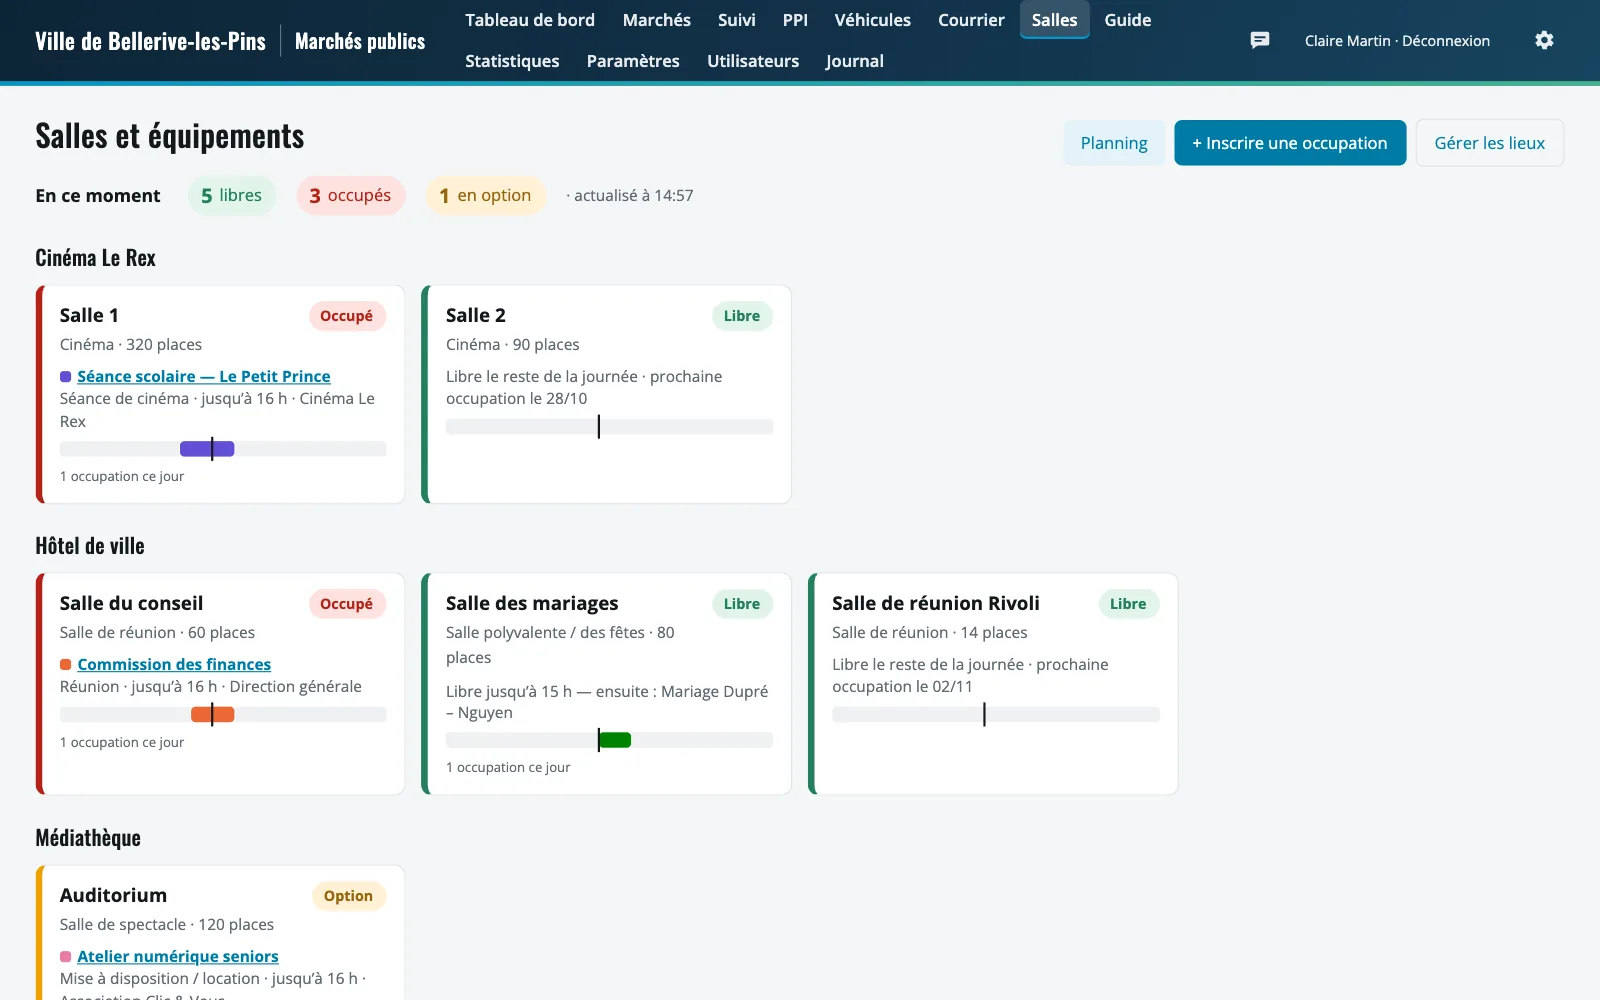This screenshot has width=1600, height=1000.
Task: Filter by 3 occupés chip
Action: [350, 196]
